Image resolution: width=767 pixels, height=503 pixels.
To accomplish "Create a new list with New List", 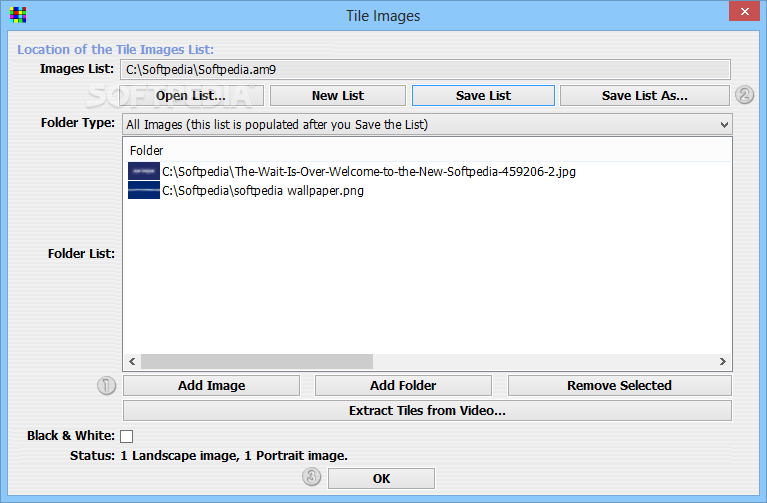I will pyautogui.click(x=338, y=95).
